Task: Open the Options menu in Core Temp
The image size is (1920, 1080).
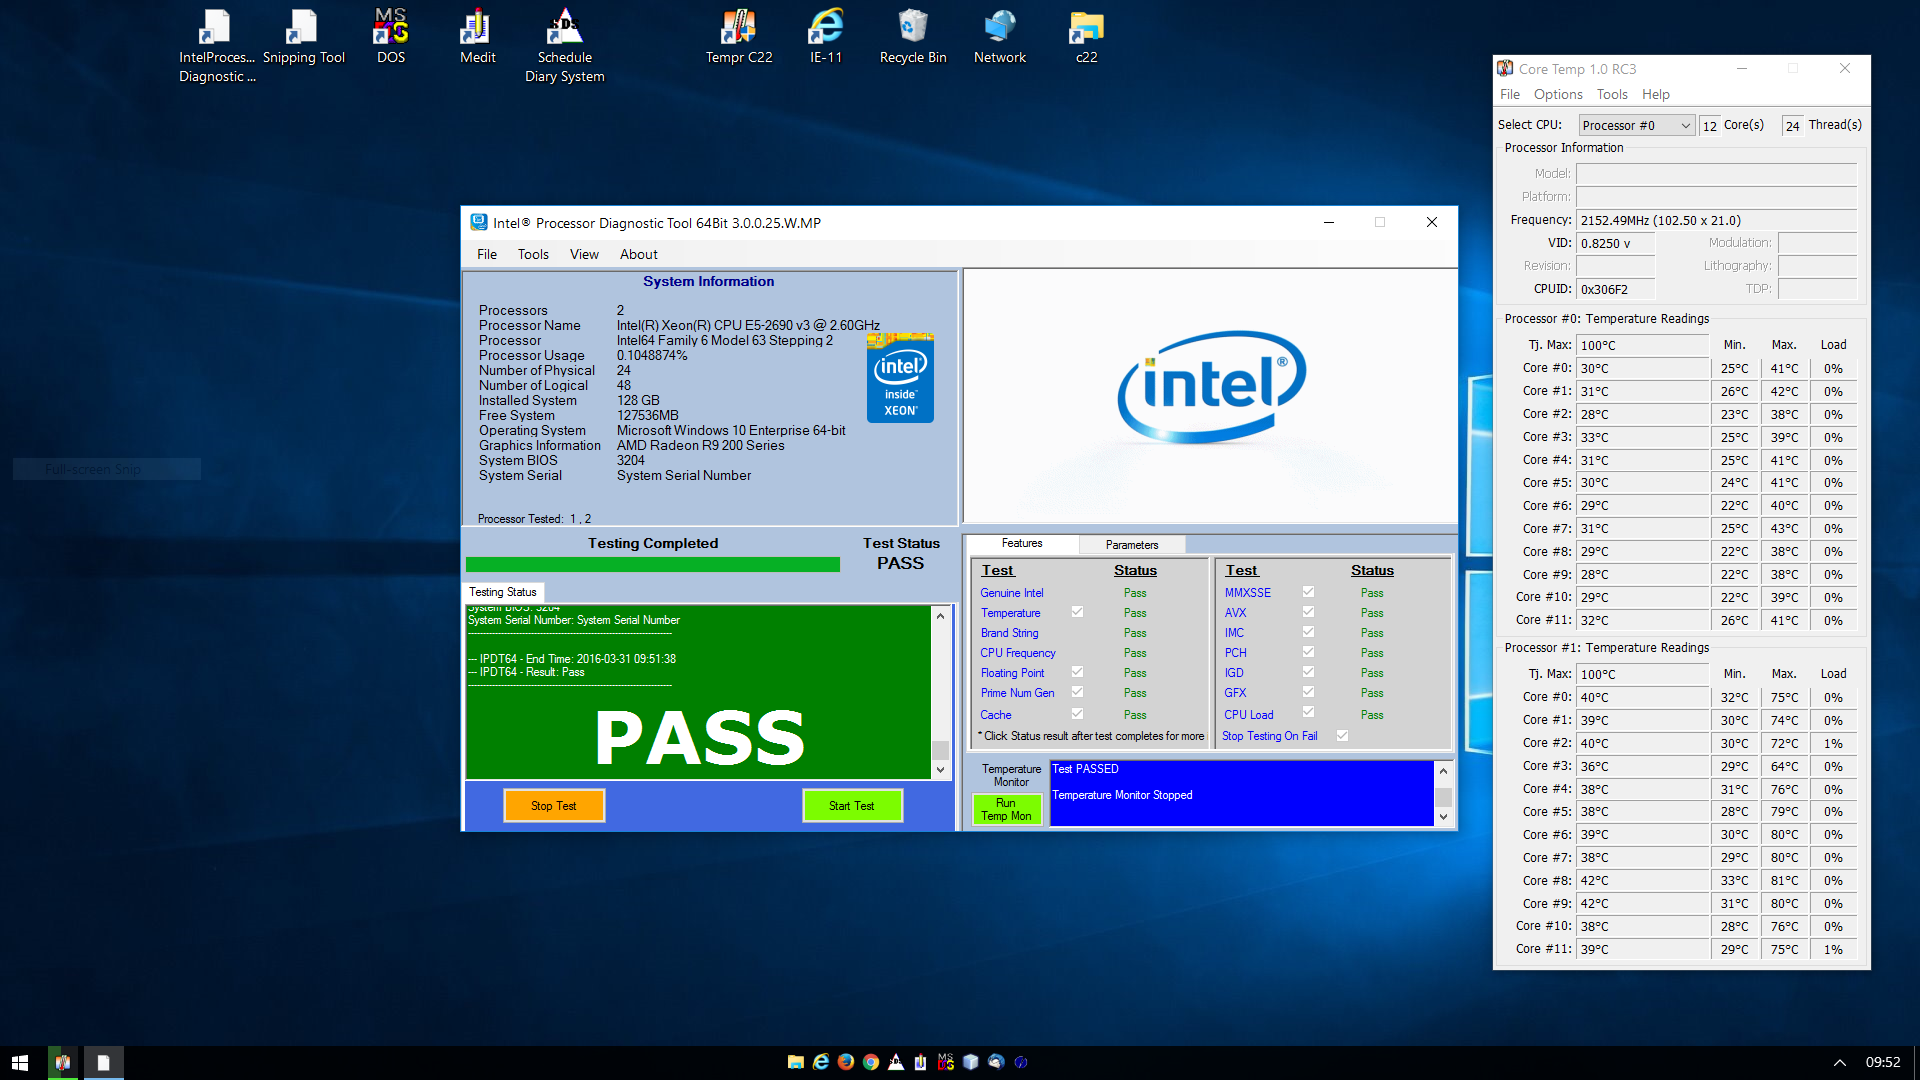Action: click(x=1557, y=94)
